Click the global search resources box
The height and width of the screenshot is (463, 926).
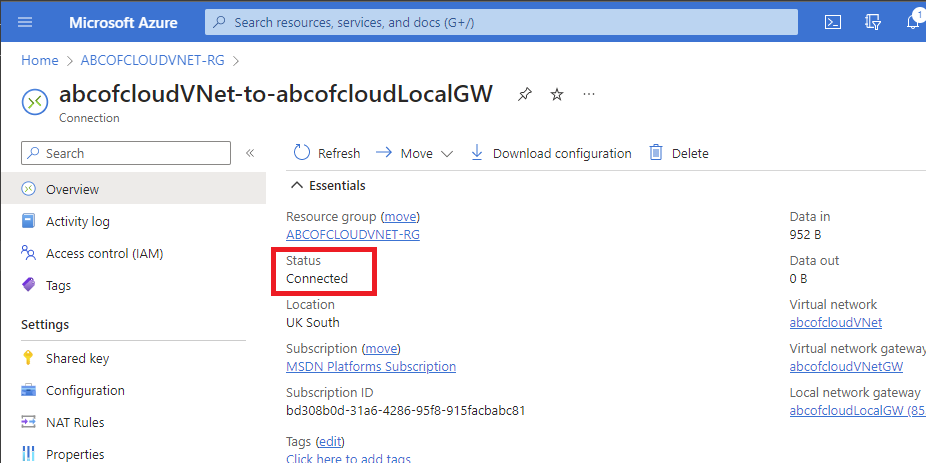tap(501, 22)
